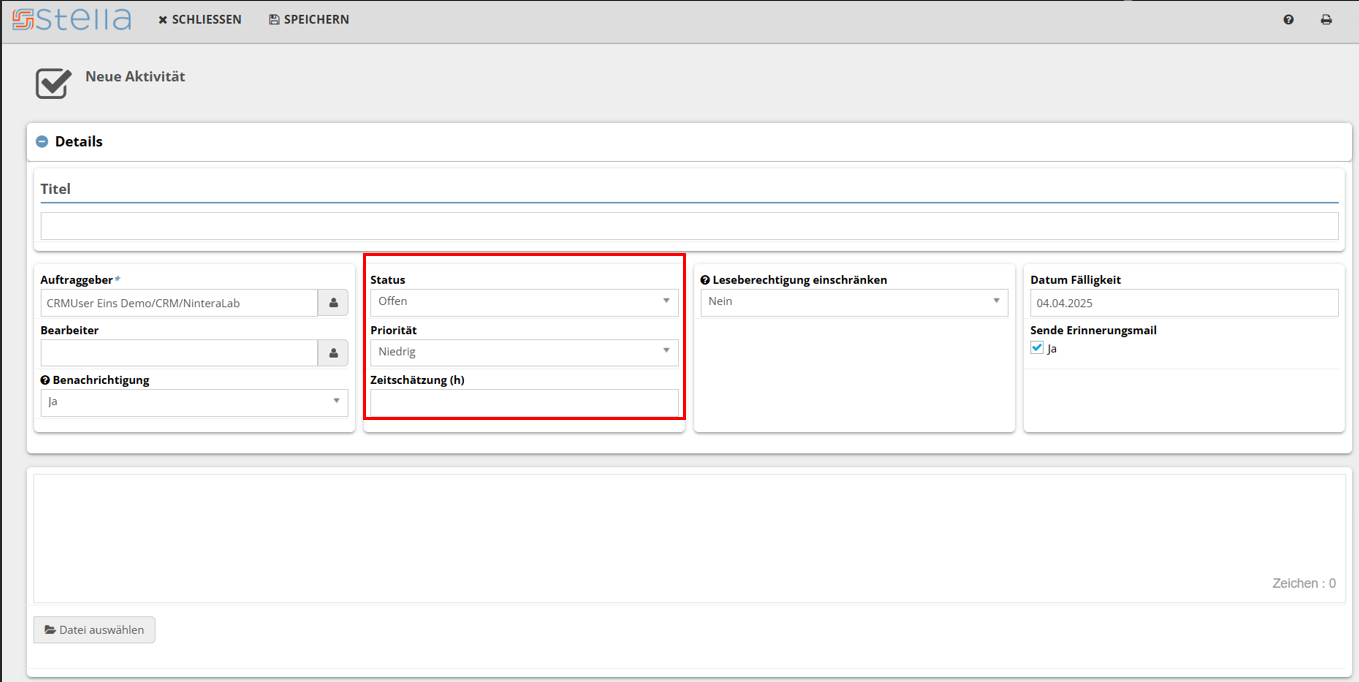
Task: Click Speichern in the top toolbar
Action: tap(309, 20)
